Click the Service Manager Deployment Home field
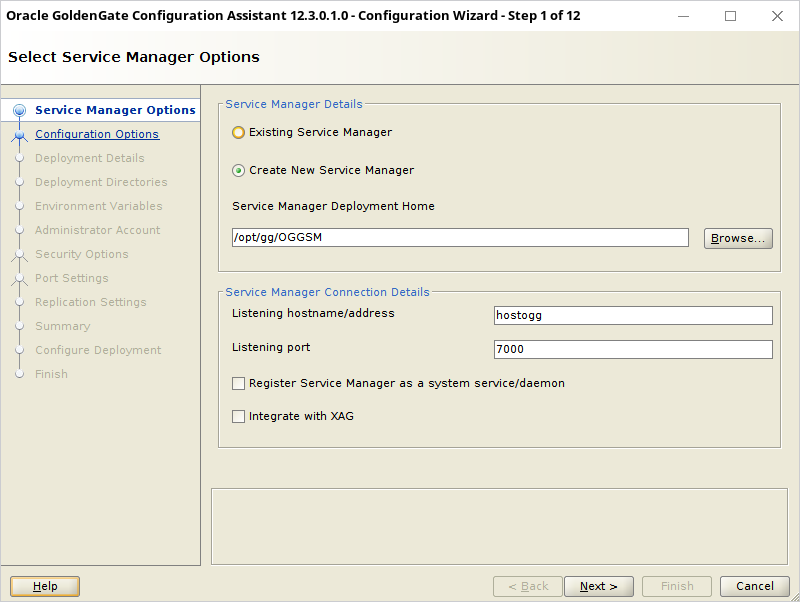Image resolution: width=800 pixels, height=602 pixels. point(460,237)
